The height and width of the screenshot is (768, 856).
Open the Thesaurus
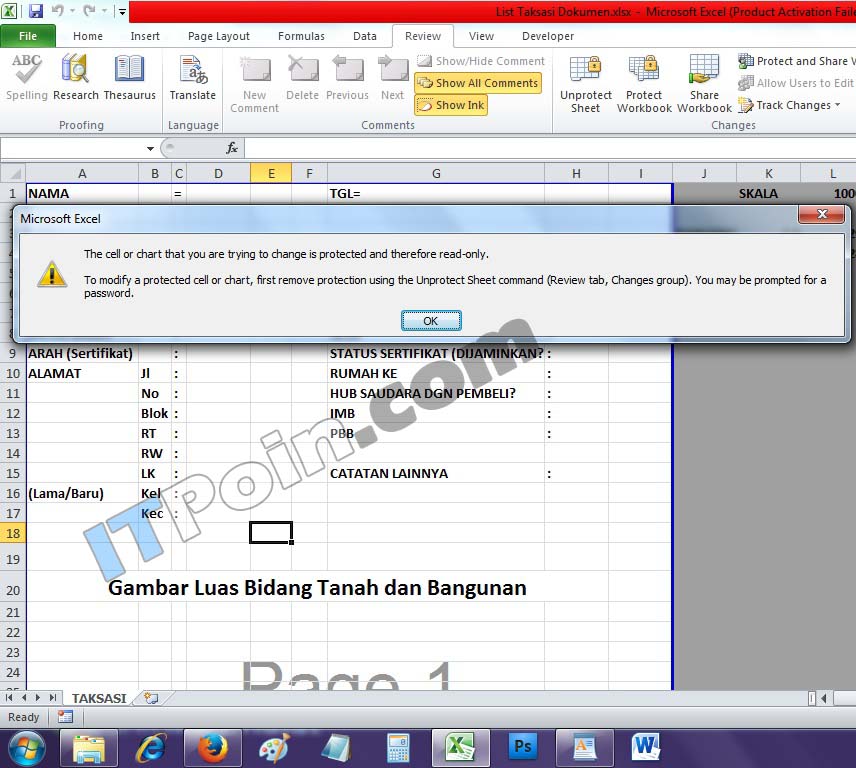[x=129, y=77]
